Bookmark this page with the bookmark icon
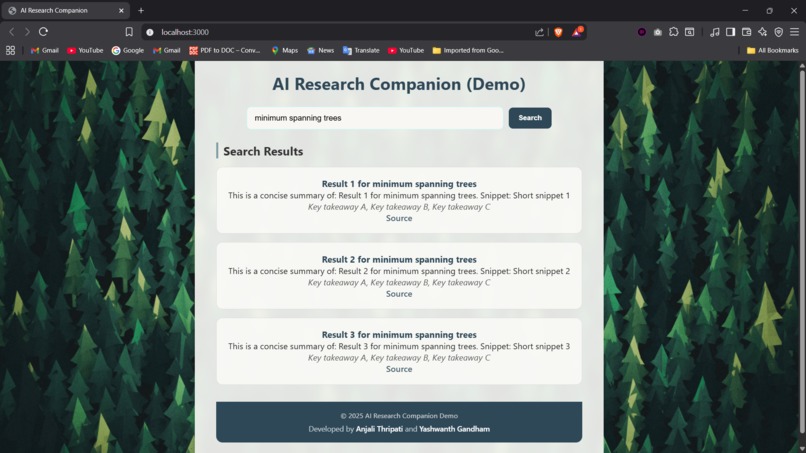806x453 pixels. tap(129, 32)
